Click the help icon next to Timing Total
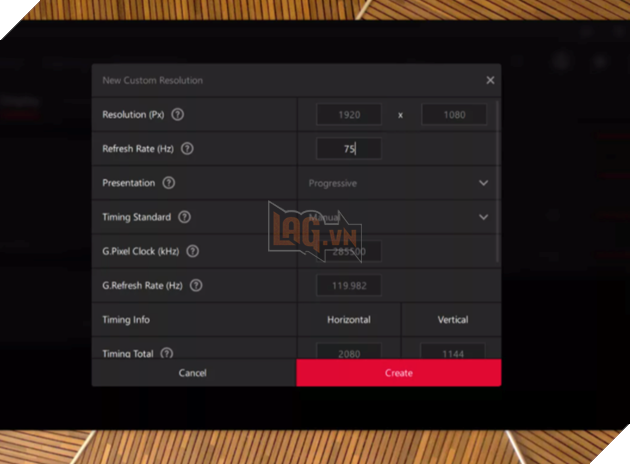 click(x=166, y=353)
